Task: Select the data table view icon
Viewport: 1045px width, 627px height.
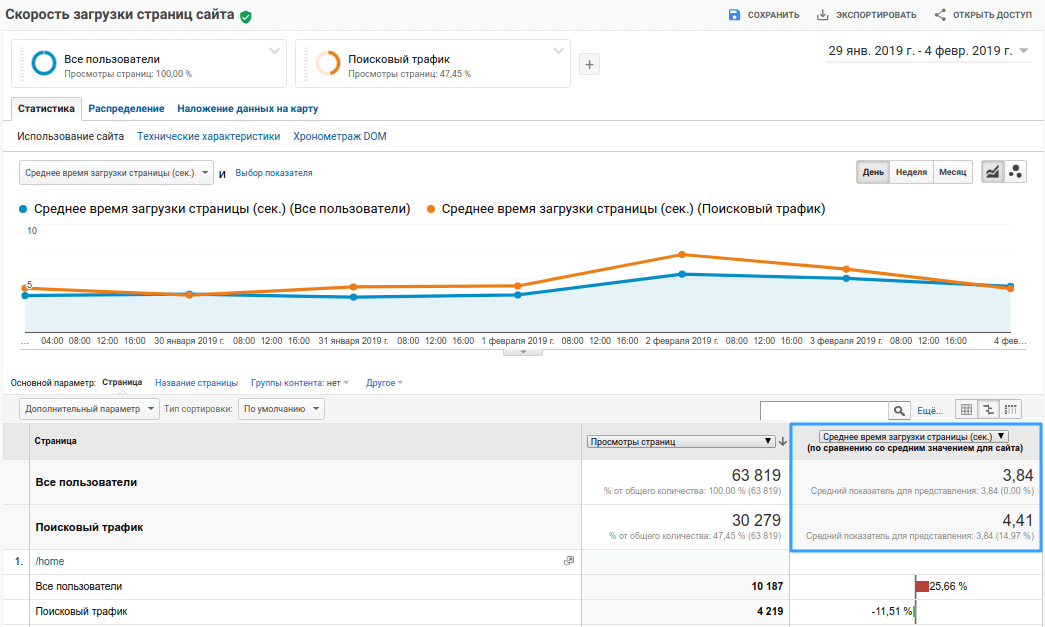Action: [966, 409]
